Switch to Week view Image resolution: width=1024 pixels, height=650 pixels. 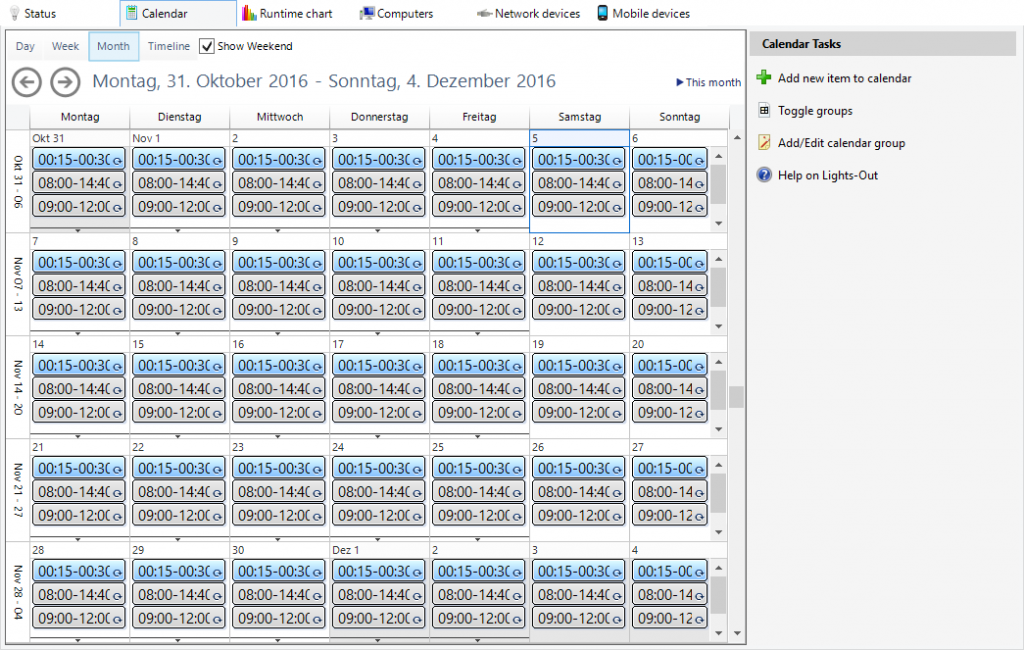pos(65,46)
